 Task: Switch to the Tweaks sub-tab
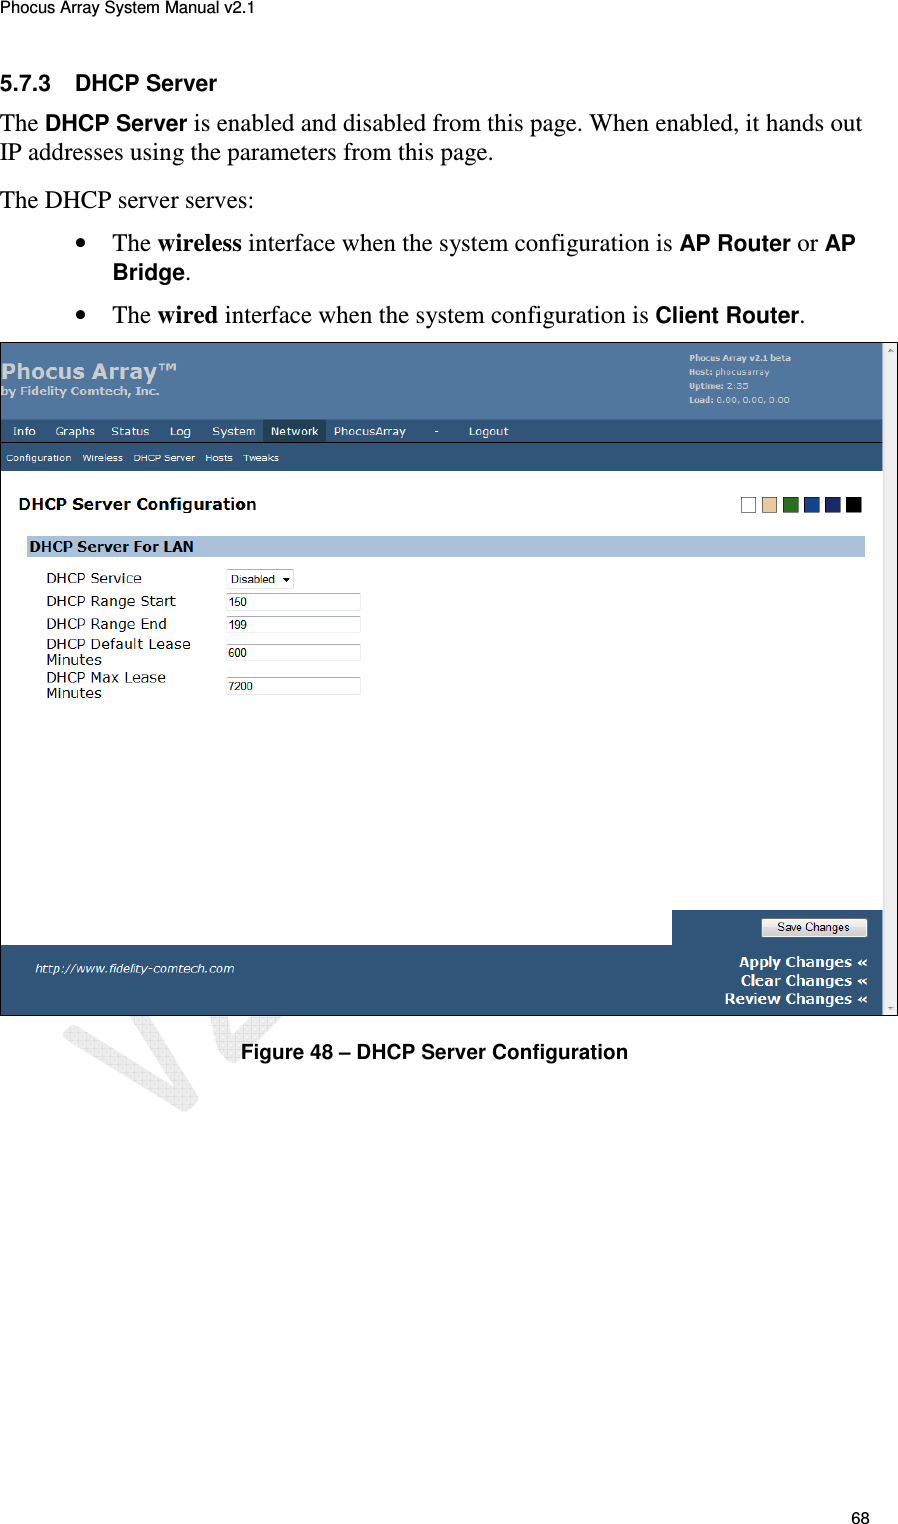point(260,457)
